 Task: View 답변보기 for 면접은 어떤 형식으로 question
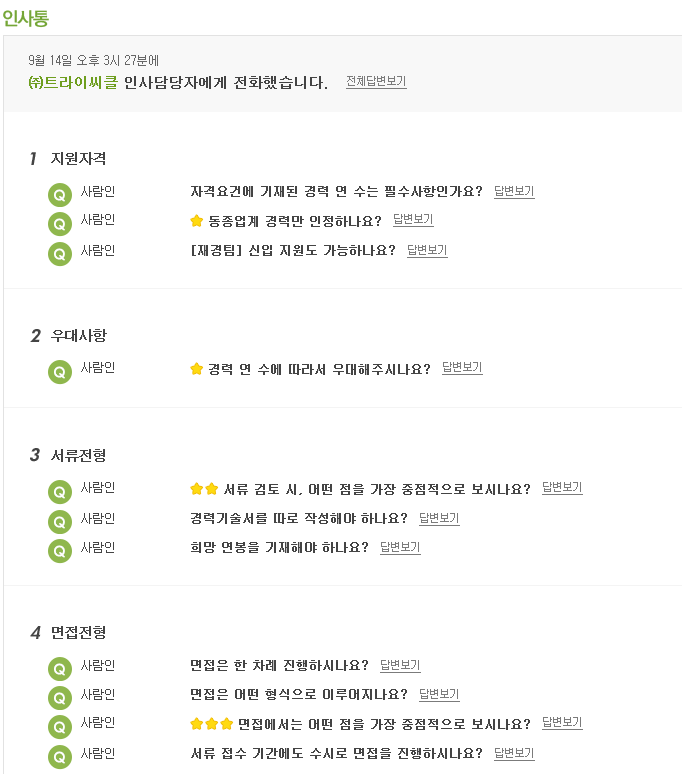pos(439,694)
